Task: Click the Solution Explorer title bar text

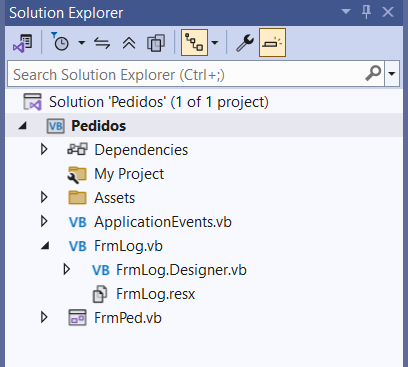Action: pyautogui.click(x=66, y=13)
